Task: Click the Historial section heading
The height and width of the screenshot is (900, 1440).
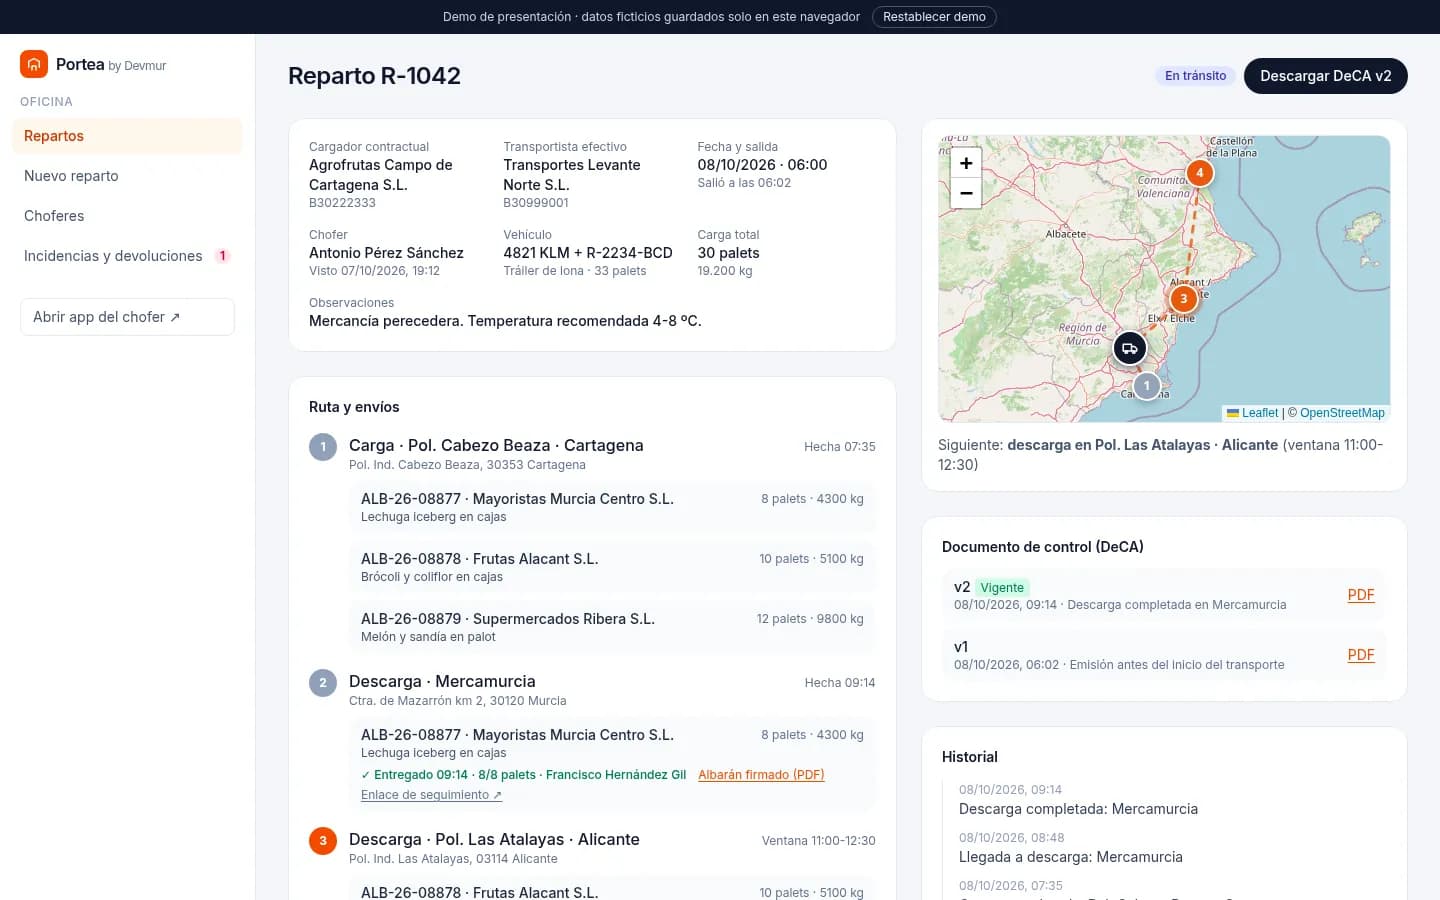Action: pyautogui.click(x=970, y=757)
